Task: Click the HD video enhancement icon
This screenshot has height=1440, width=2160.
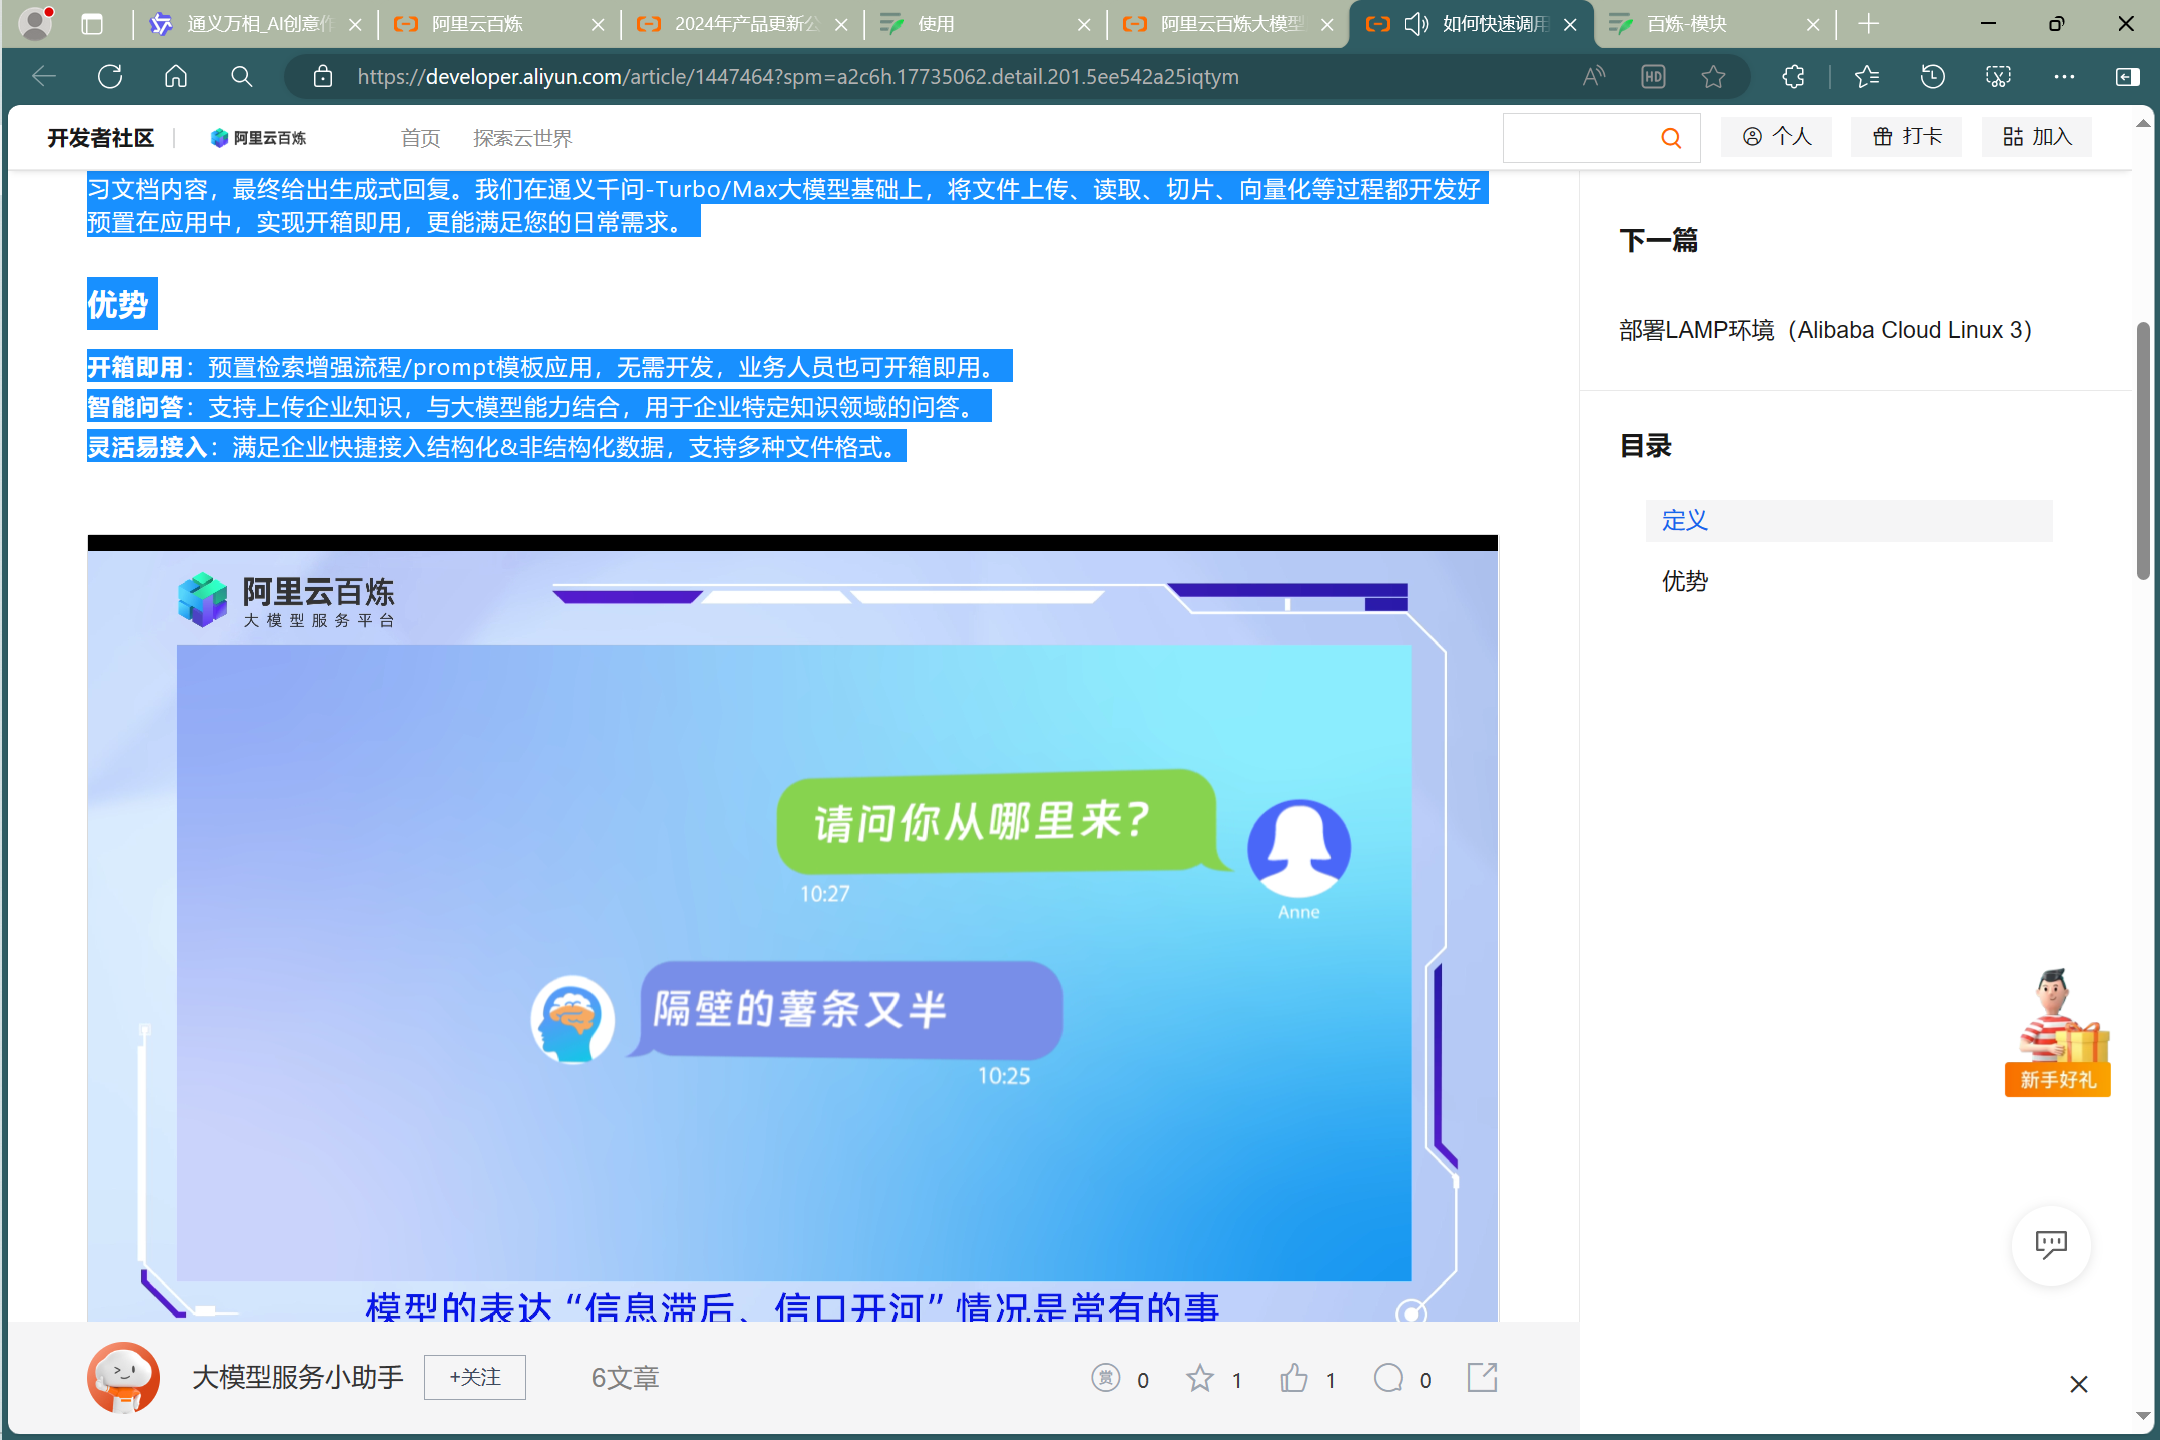Action: coord(1654,77)
